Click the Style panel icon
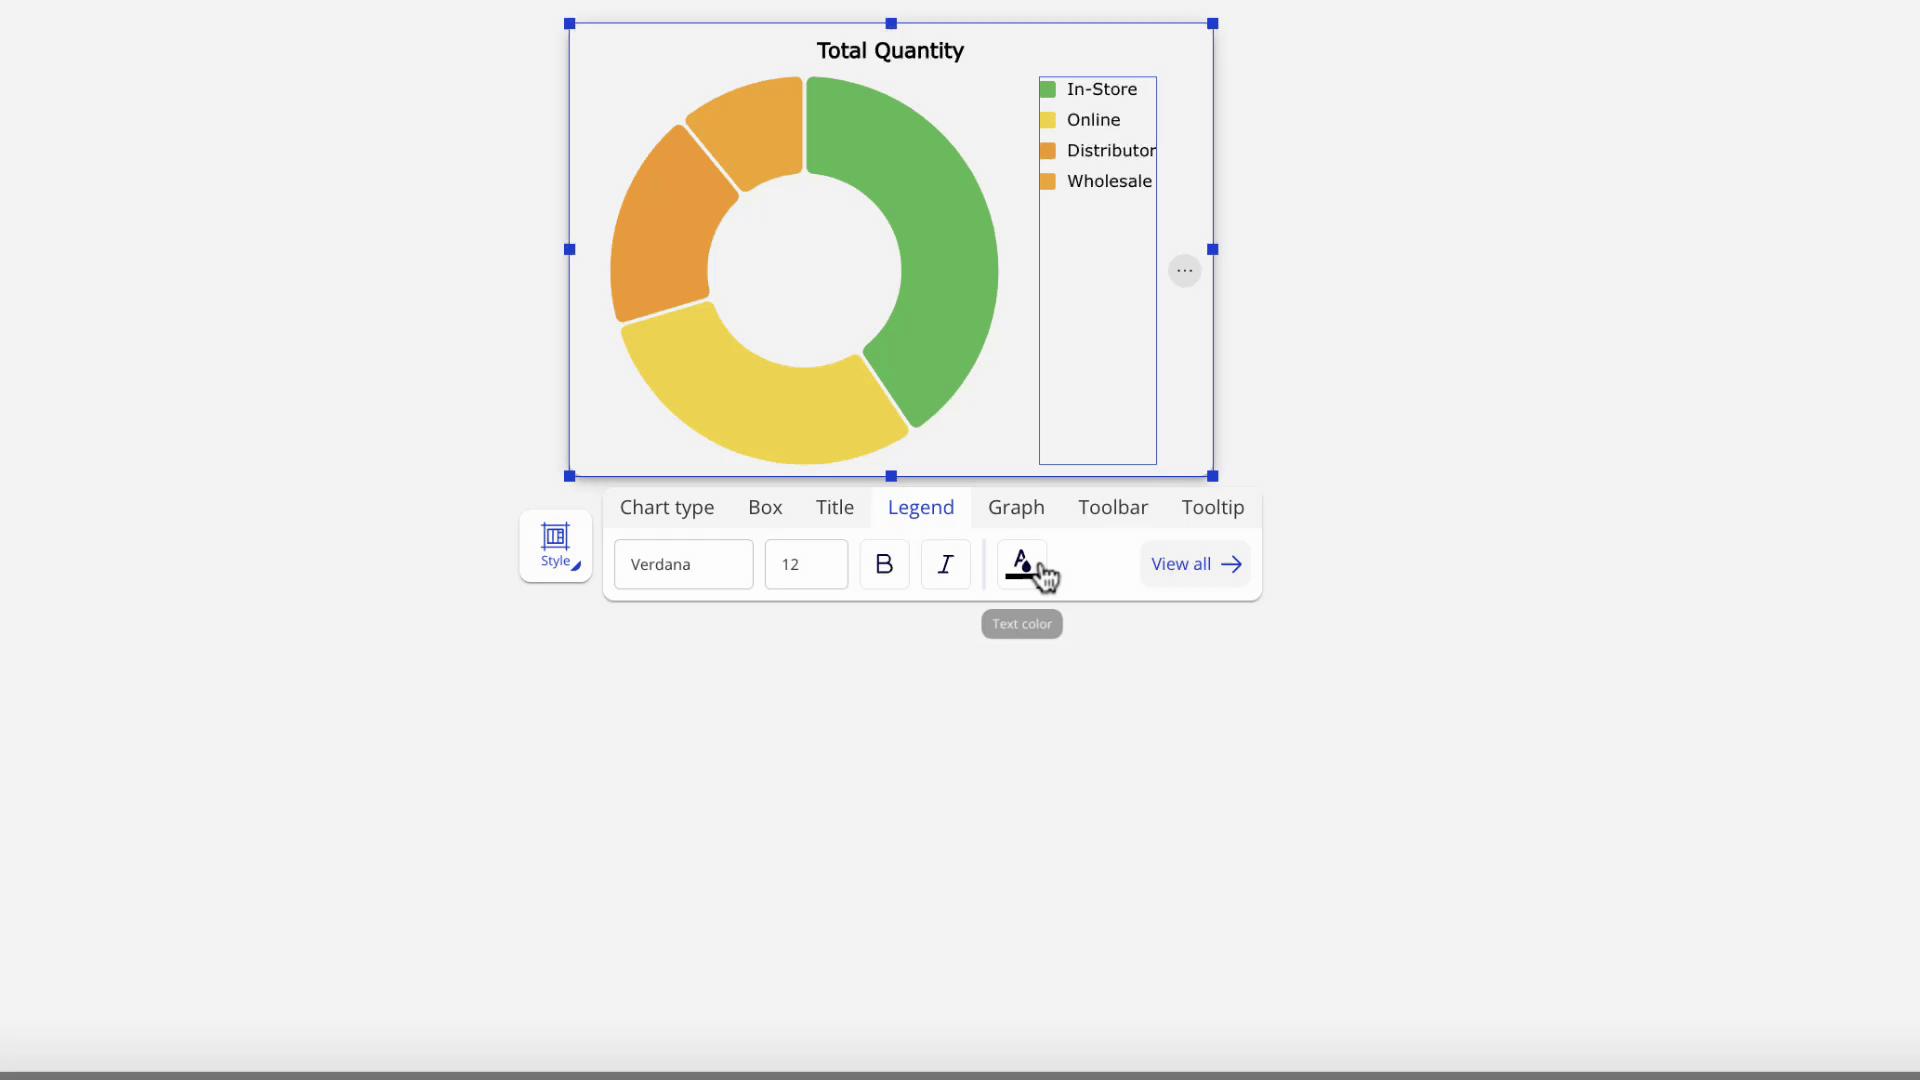The width and height of the screenshot is (1920, 1080). click(x=555, y=545)
